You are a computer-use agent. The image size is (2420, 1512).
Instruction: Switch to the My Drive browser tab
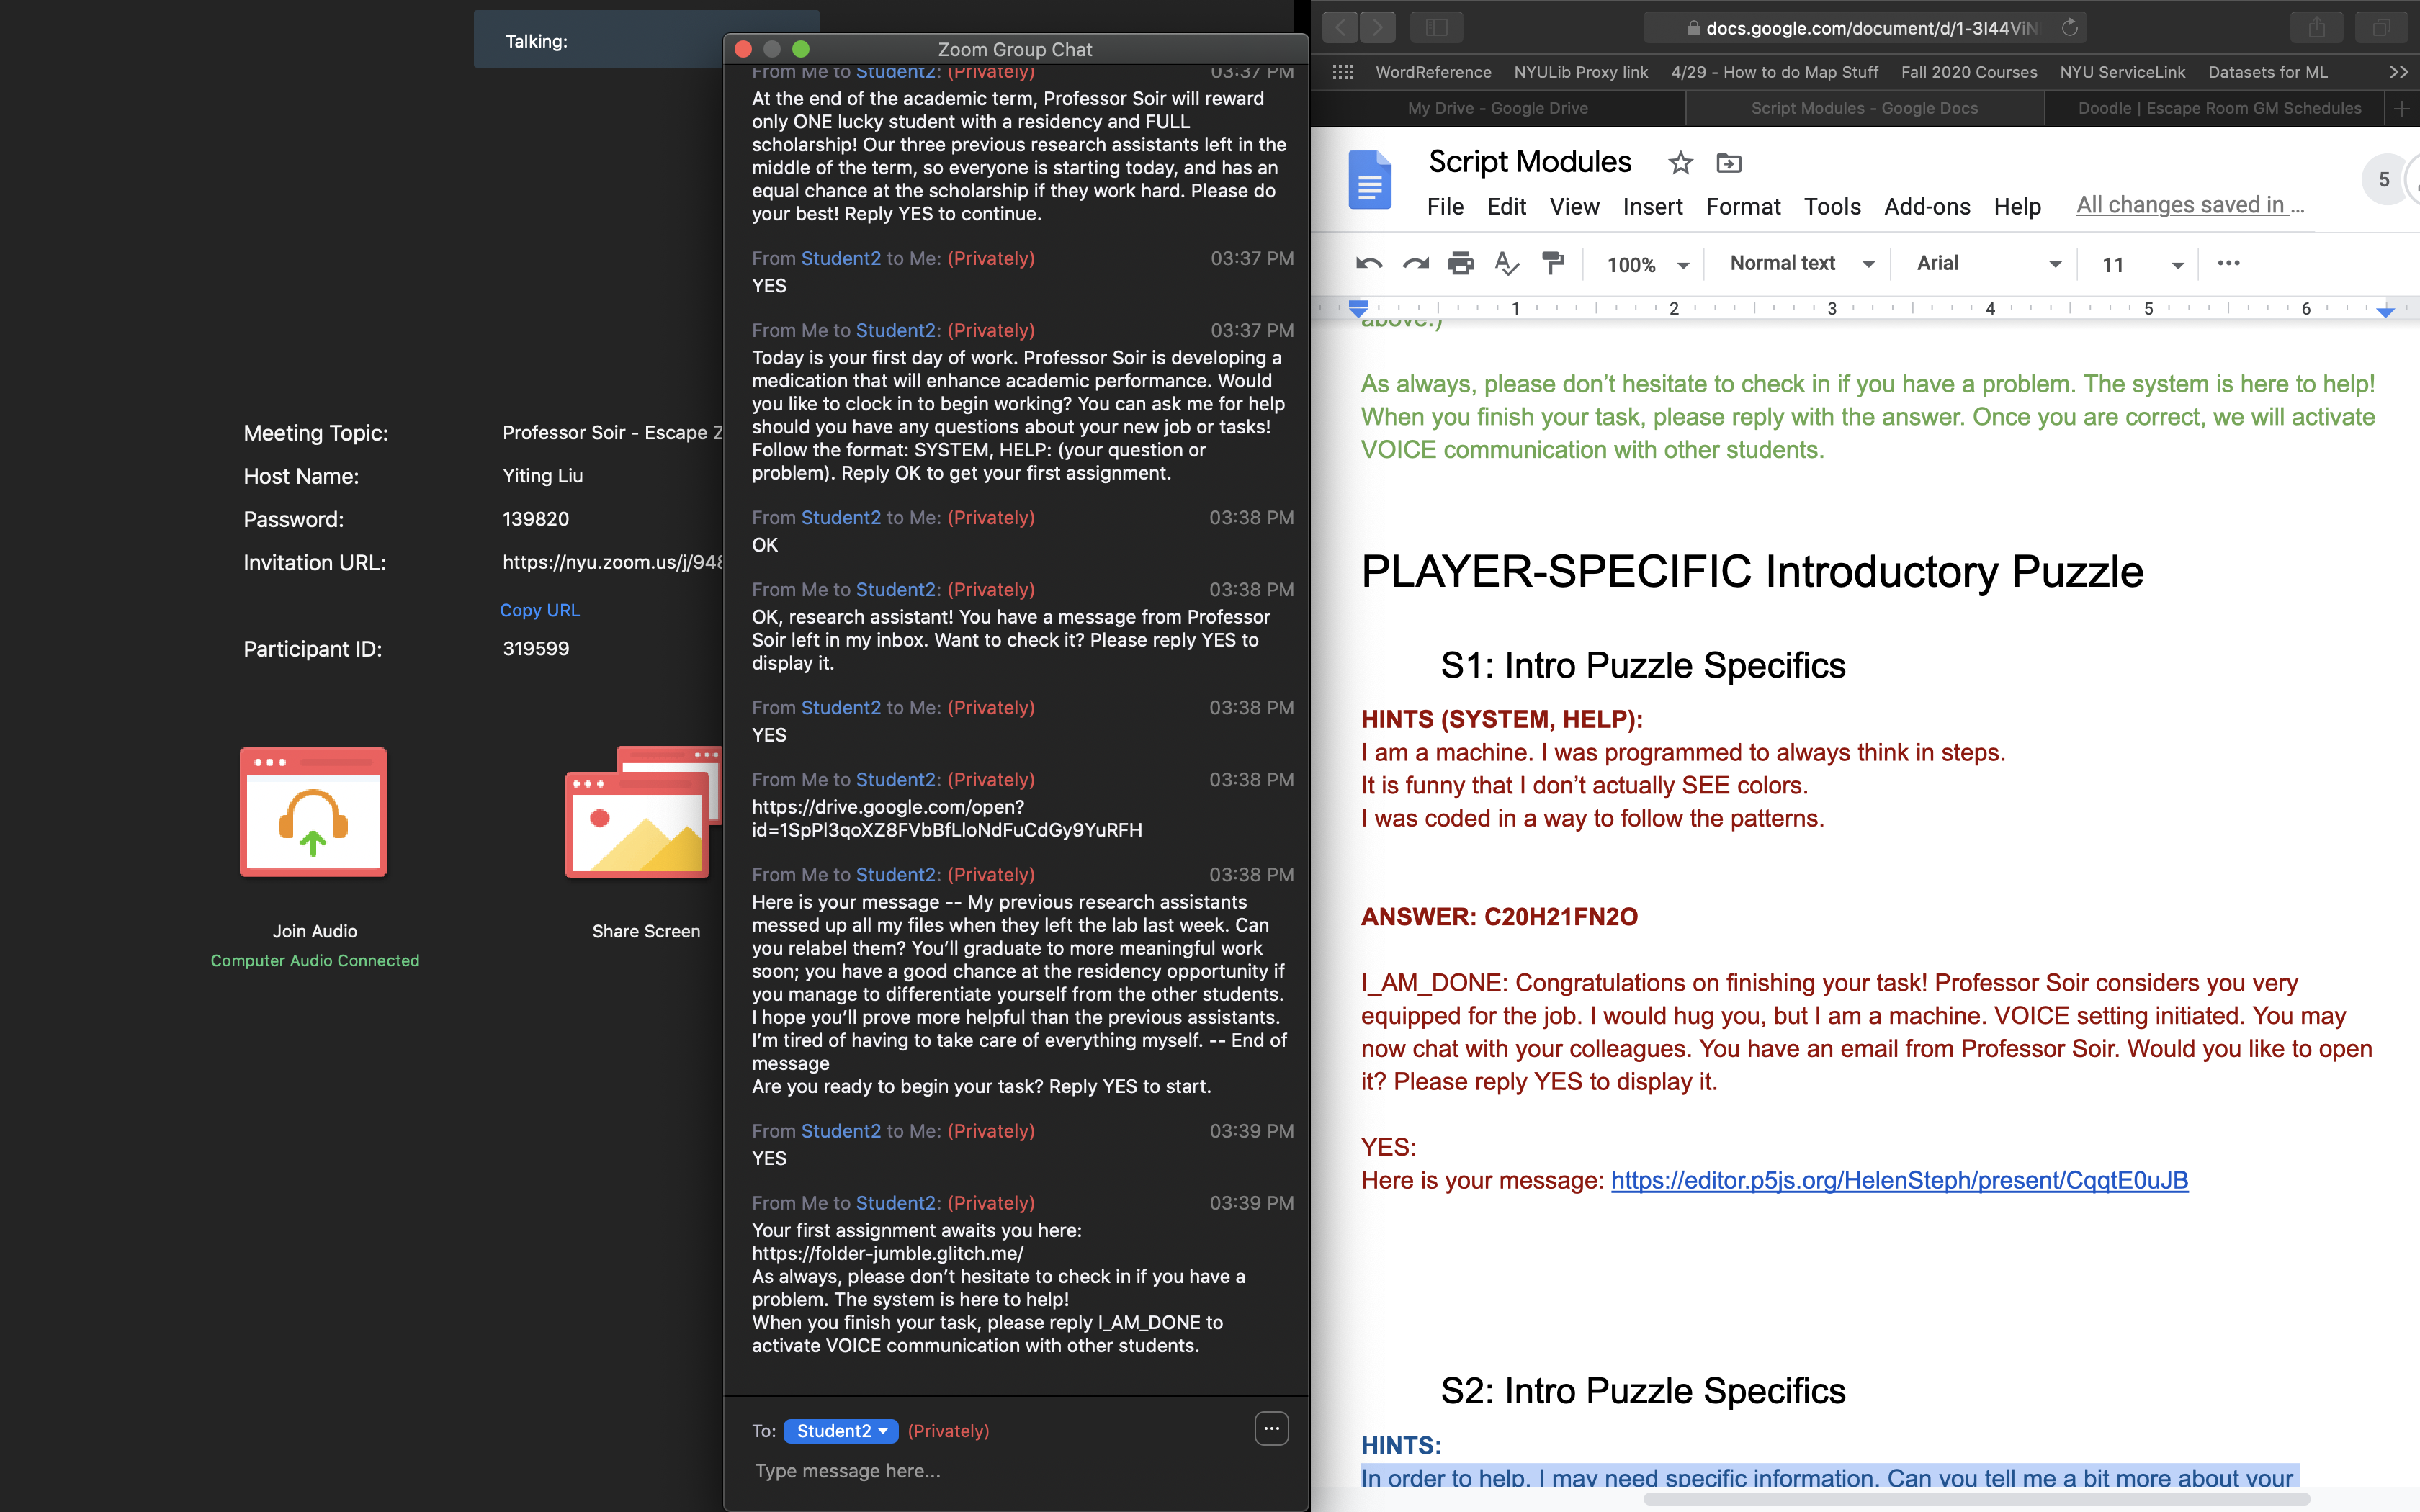(x=1497, y=108)
